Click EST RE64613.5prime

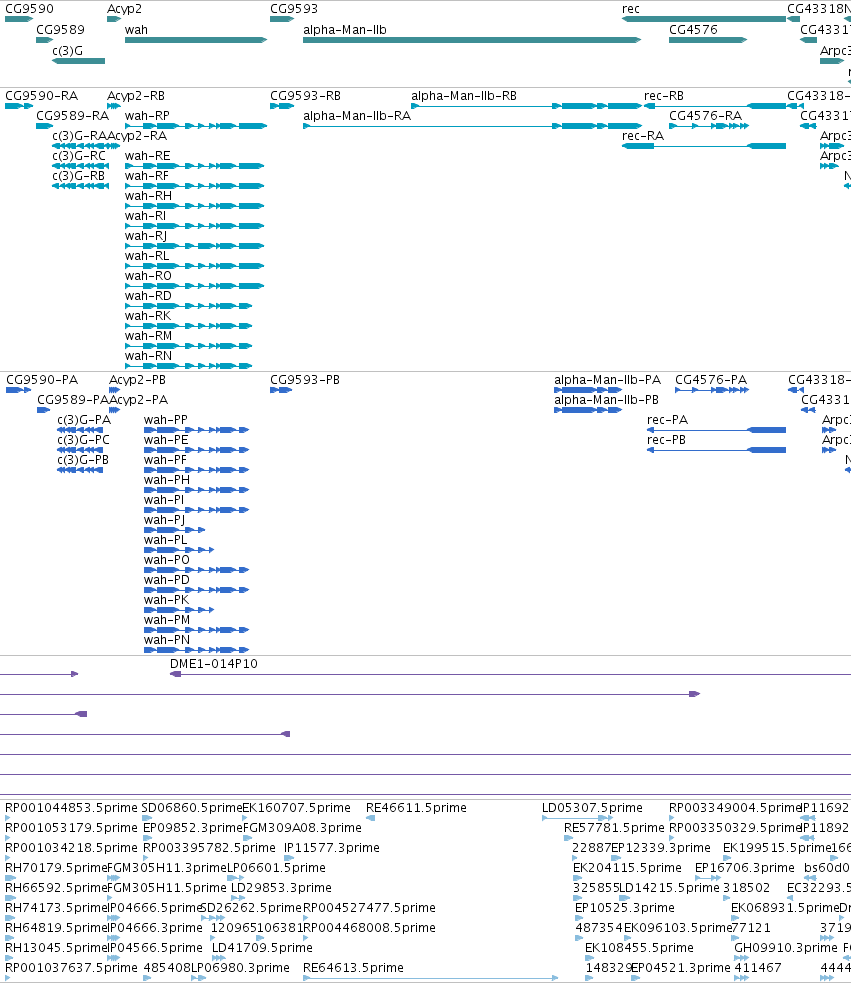click(353, 968)
